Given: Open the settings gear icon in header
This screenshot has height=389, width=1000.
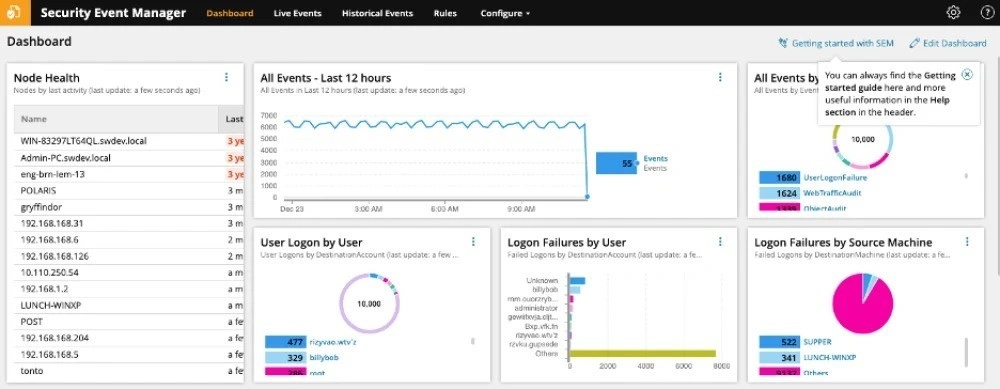Looking at the screenshot, I should tap(953, 12).
